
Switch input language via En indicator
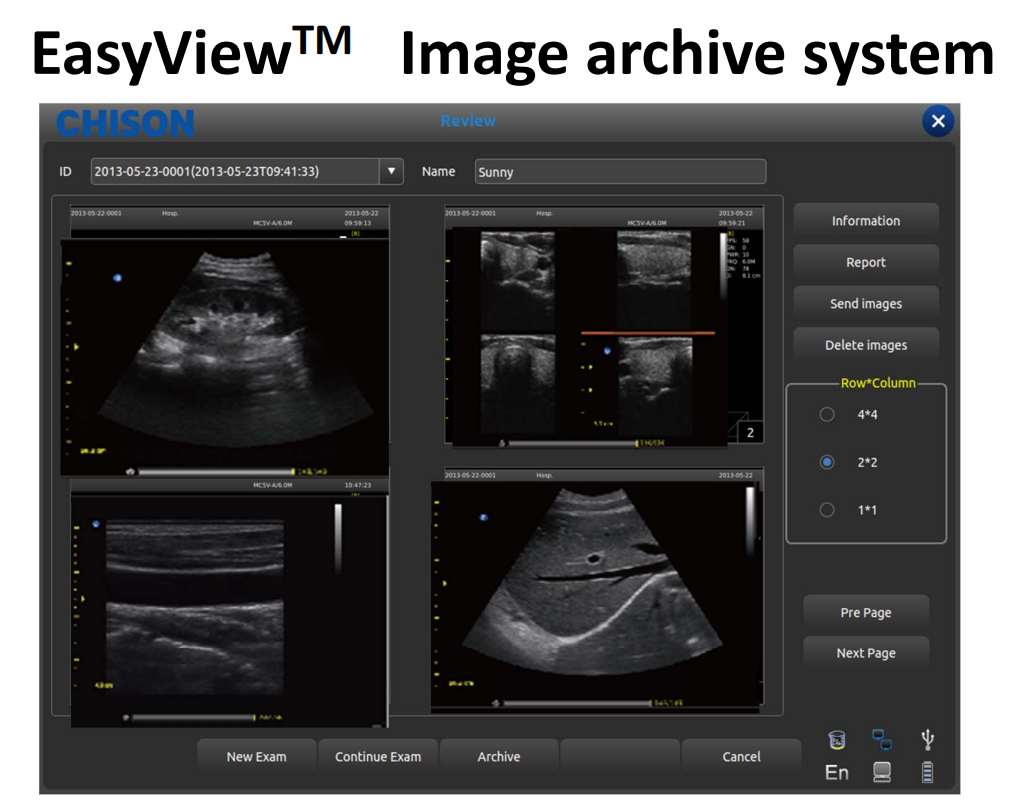837,772
